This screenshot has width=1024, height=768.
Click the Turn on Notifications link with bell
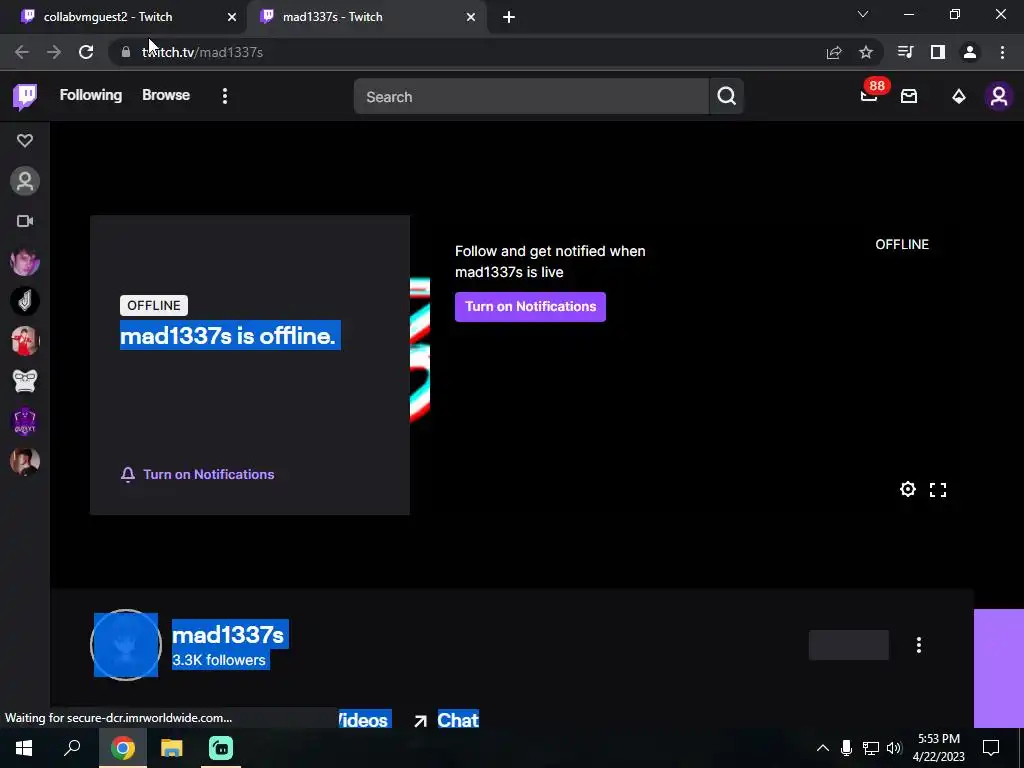pos(197,475)
